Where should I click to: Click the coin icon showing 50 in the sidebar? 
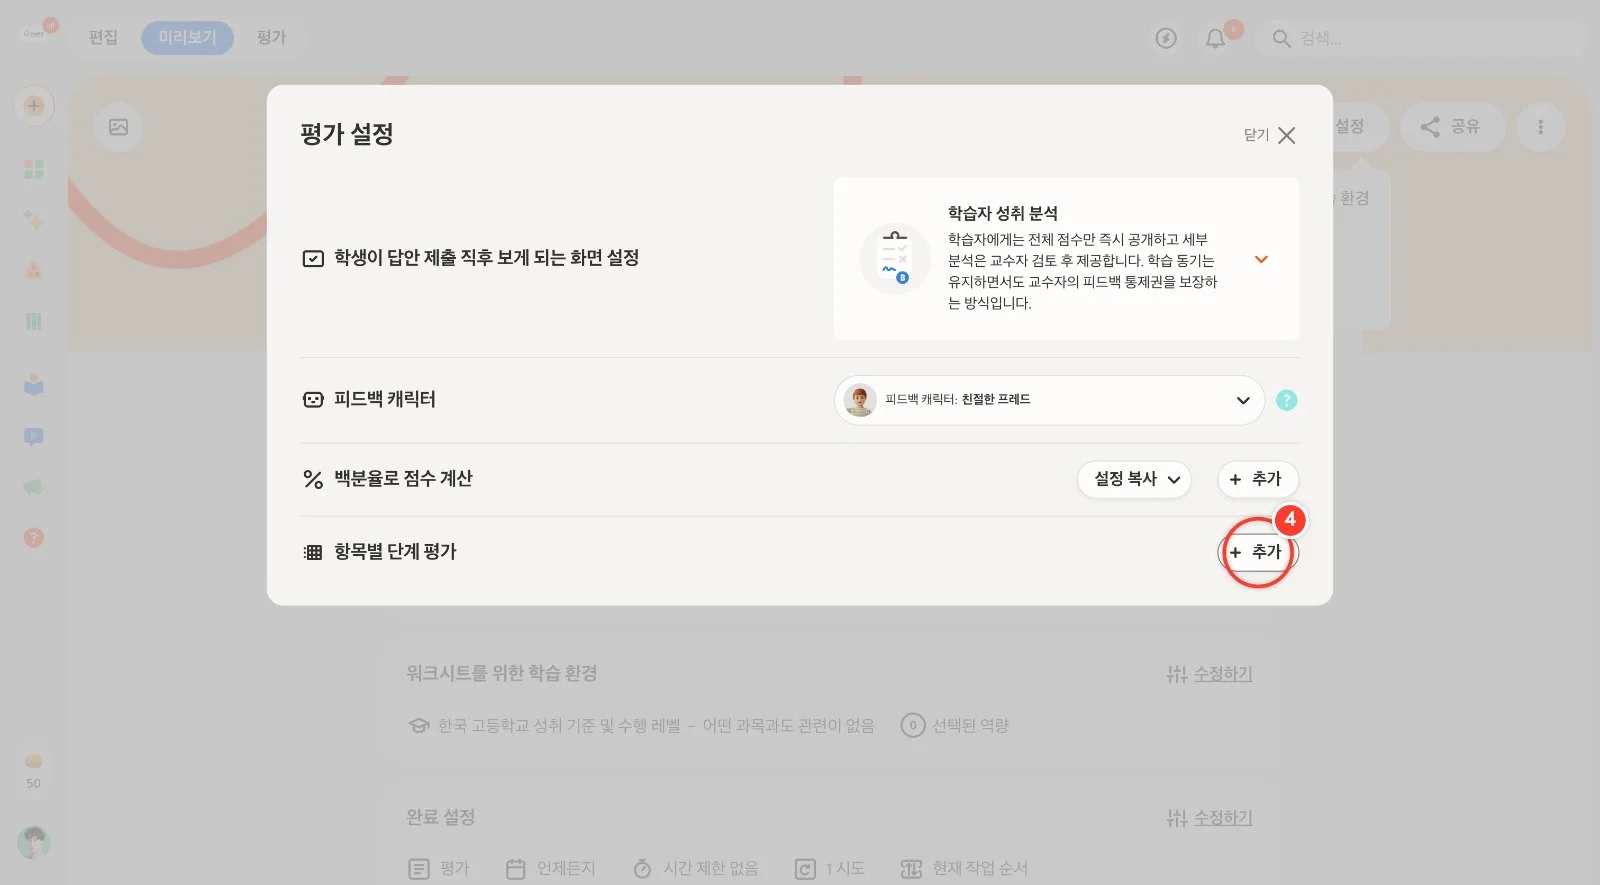coord(34,761)
